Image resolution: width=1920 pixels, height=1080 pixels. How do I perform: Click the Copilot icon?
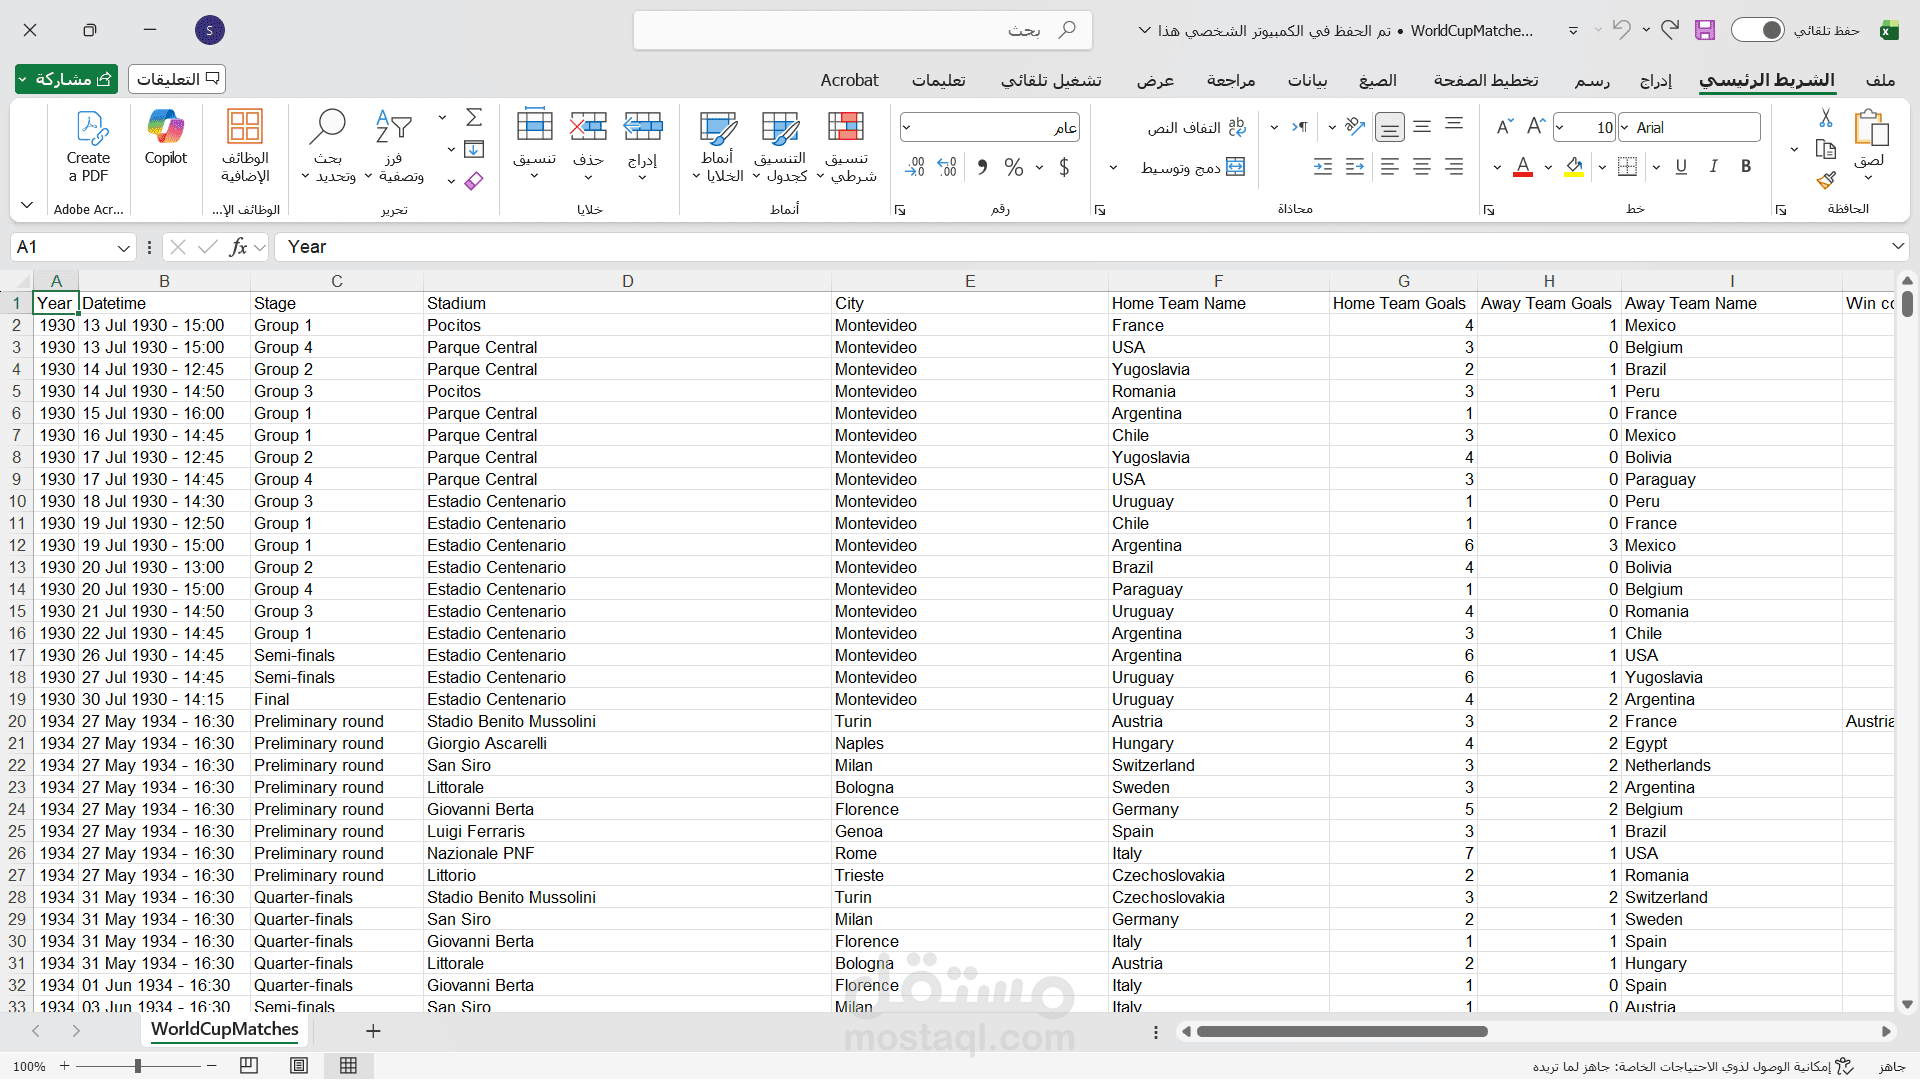pyautogui.click(x=165, y=128)
